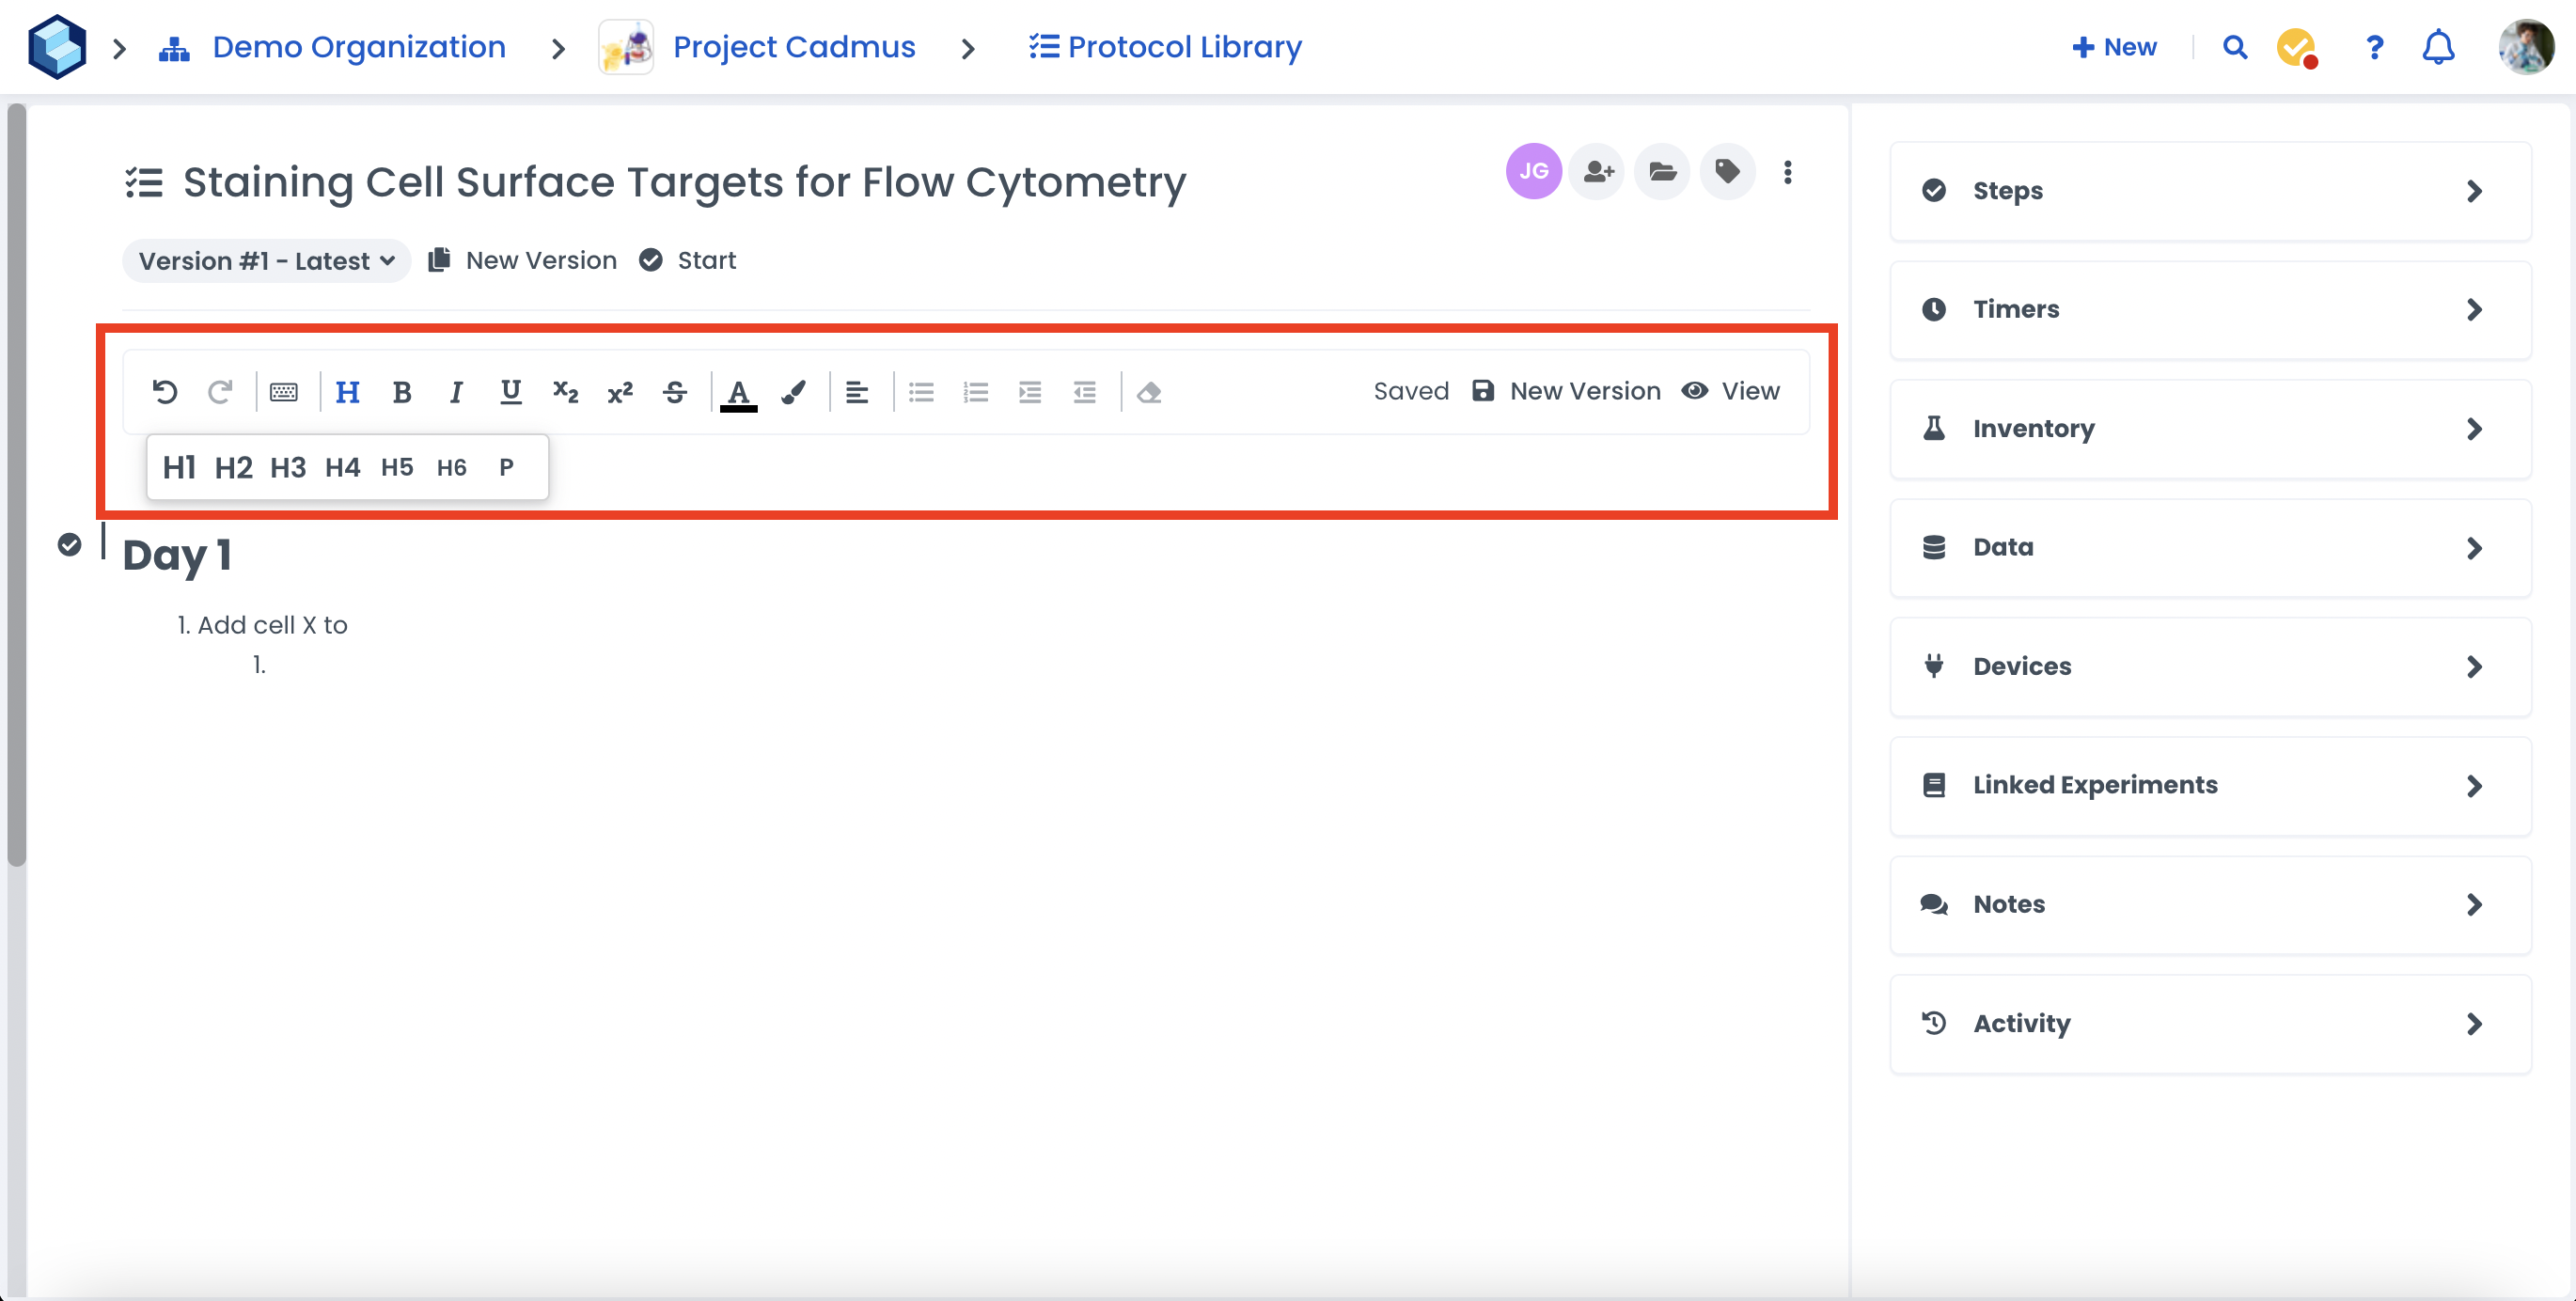Click the add collaborator icon
2576x1301 pixels.
[x=1598, y=172]
